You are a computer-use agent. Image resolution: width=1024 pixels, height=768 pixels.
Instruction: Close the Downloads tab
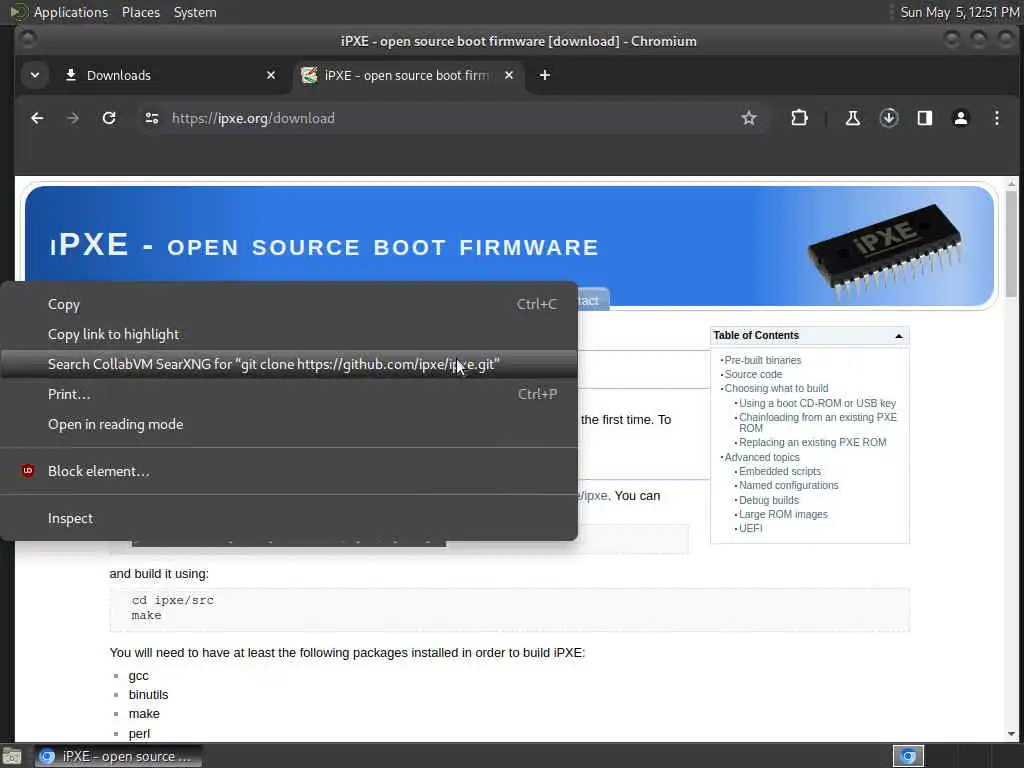pyautogui.click(x=271, y=75)
